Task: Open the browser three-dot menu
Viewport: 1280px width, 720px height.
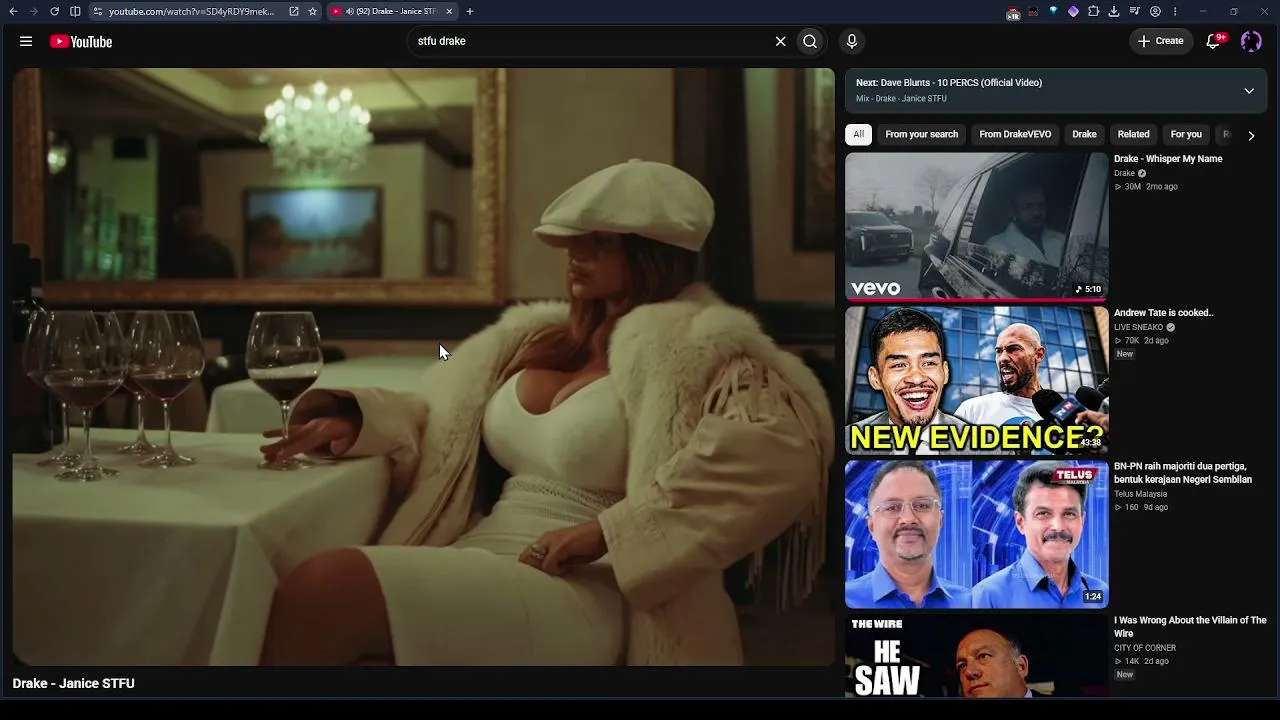Action: pyautogui.click(x=1175, y=11)
